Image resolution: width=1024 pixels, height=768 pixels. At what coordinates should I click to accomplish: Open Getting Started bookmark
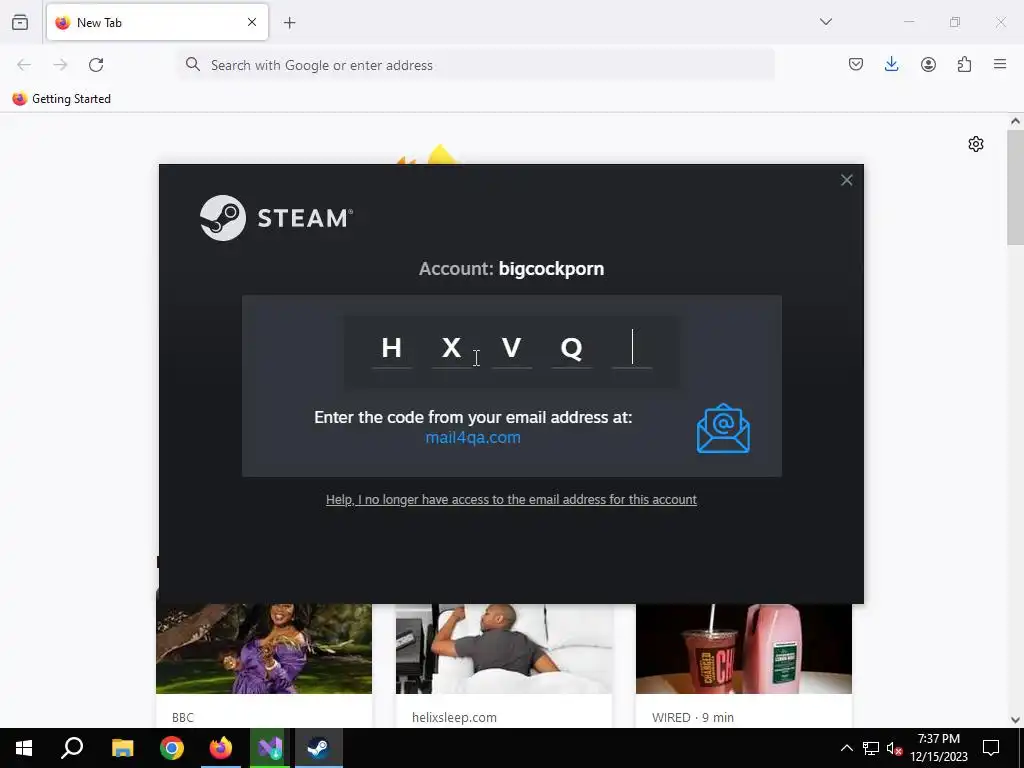coord(62,99)
